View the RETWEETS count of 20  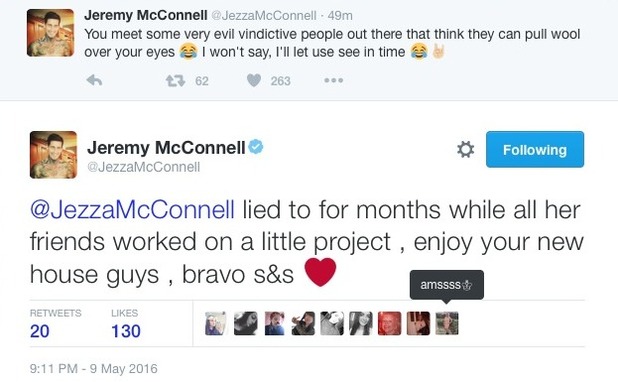(x=39, y=331)
